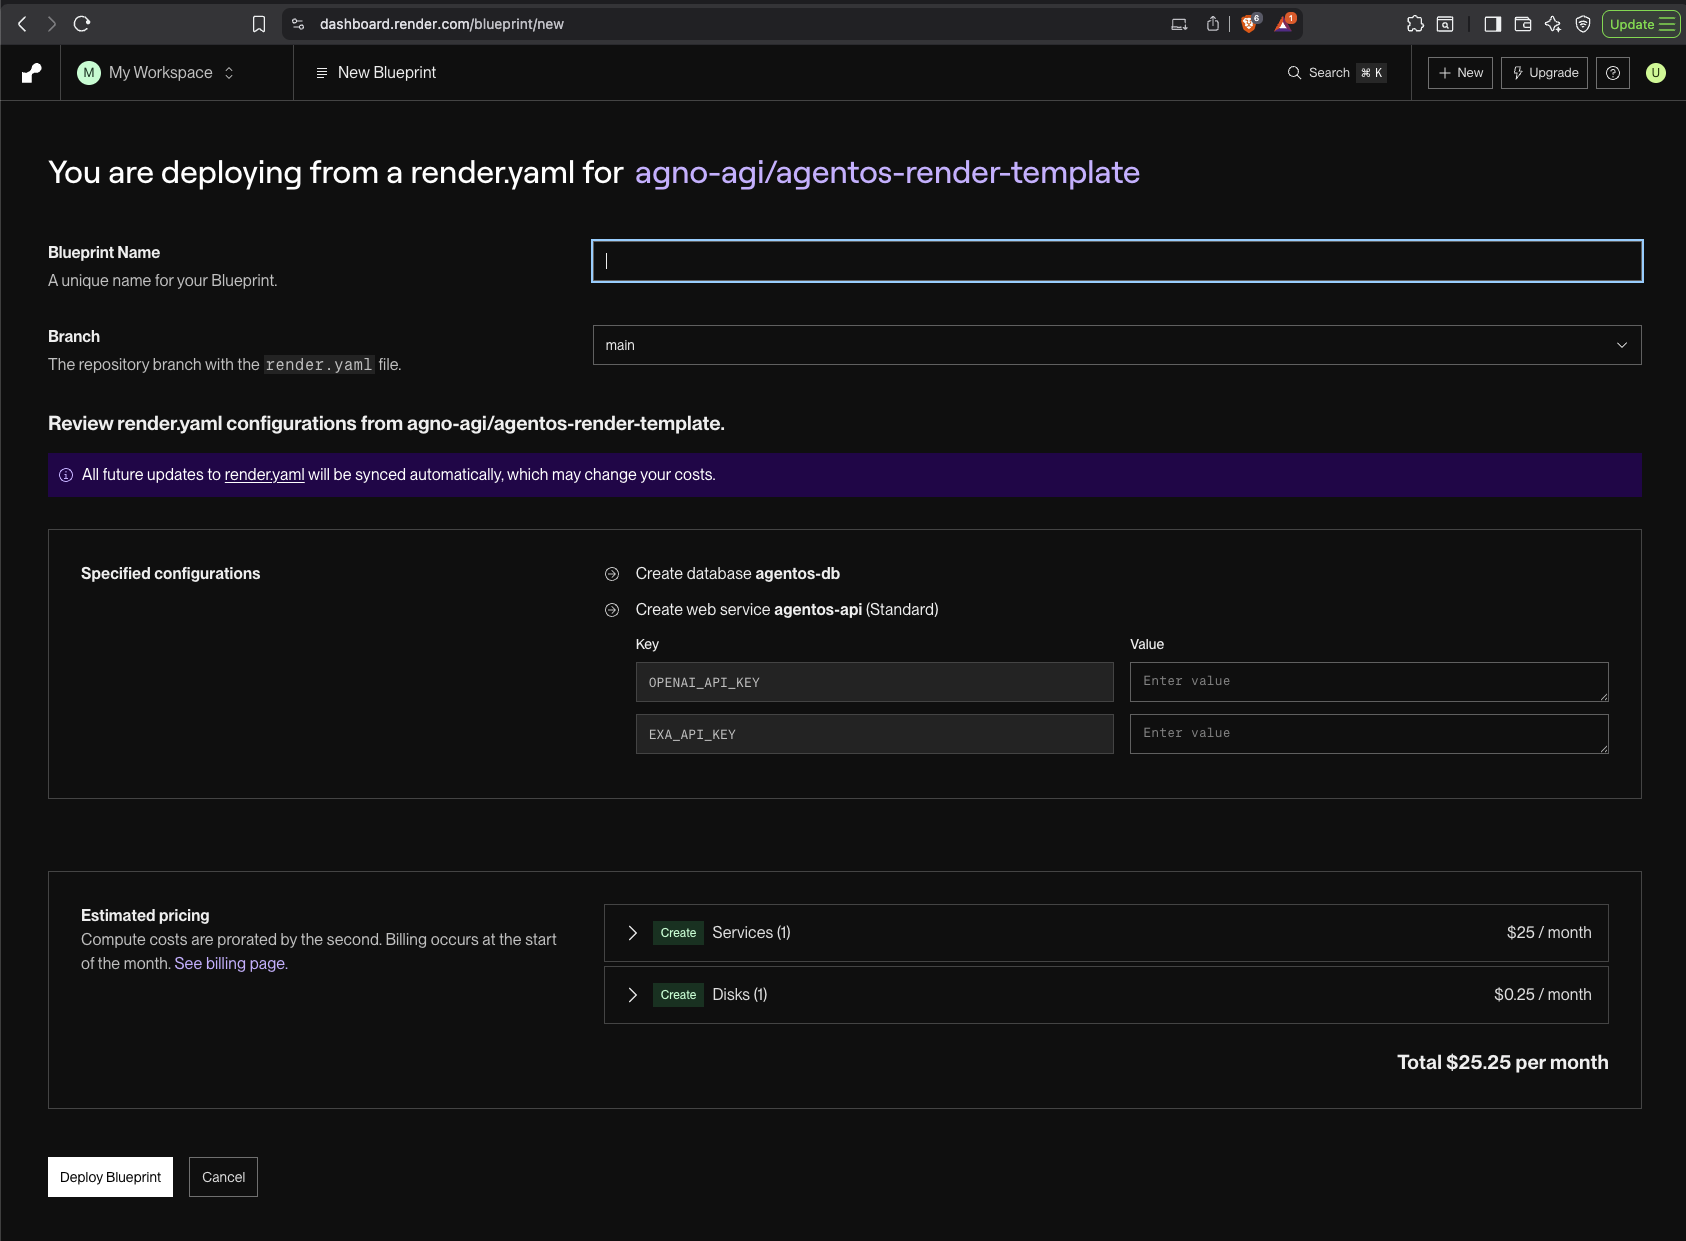
Task: Open the Brave Wallet icon
Action: click(1523, 23)
